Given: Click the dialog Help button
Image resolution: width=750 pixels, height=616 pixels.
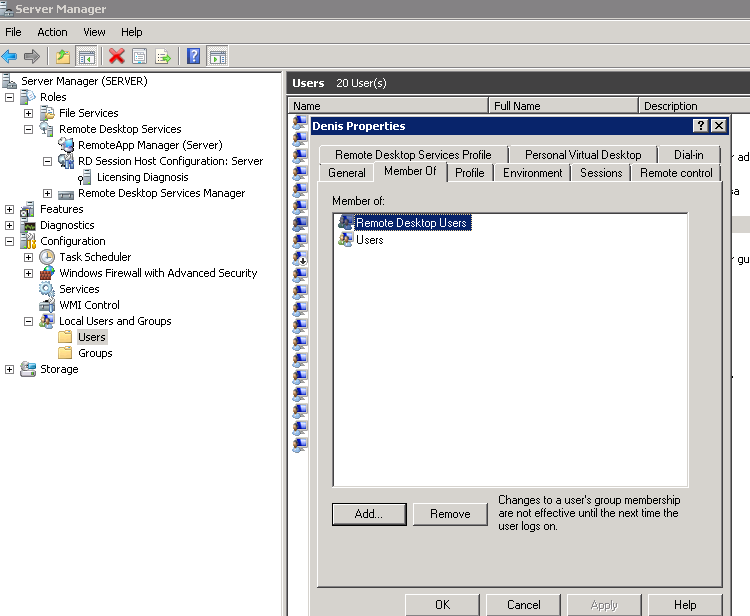Looking at the screenshot, I should [685, 605].
